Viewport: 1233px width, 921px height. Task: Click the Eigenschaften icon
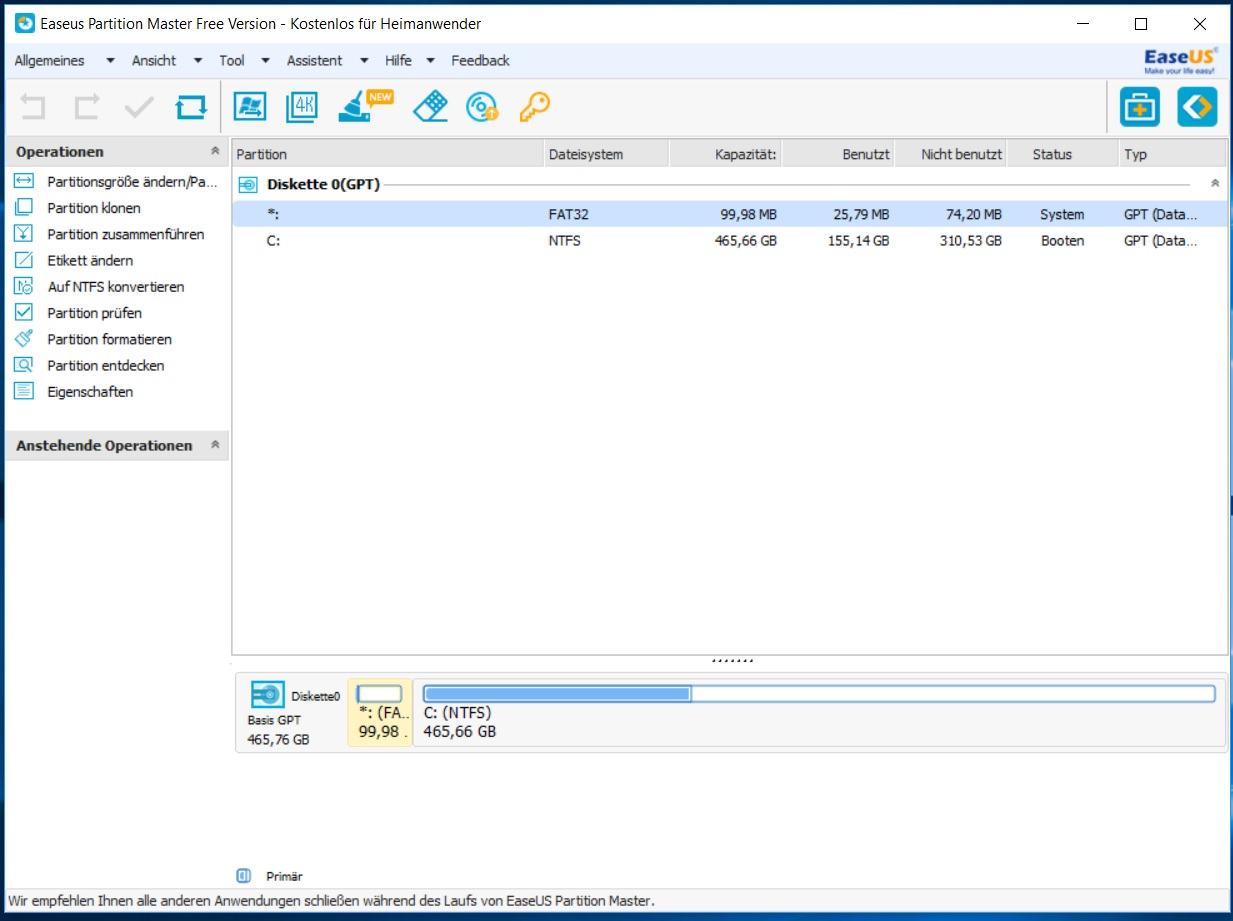tap(24, 391)
